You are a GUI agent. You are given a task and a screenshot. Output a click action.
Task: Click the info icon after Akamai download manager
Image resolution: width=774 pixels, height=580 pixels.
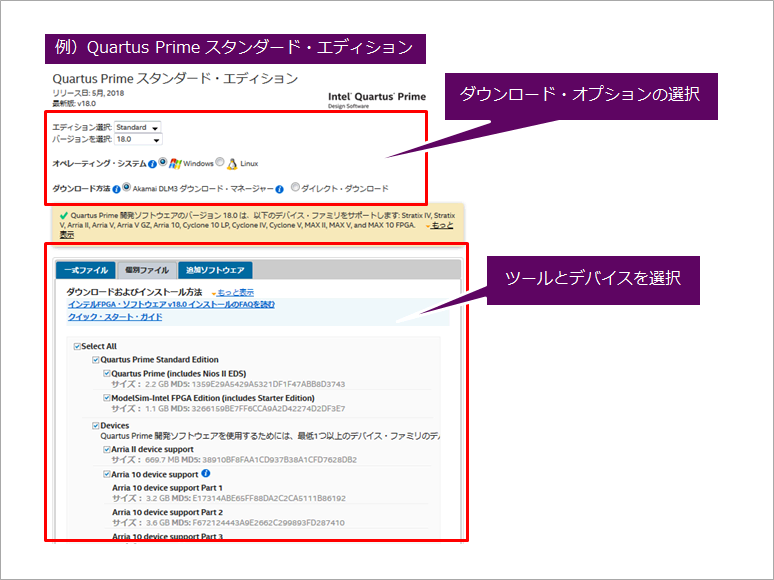(x=279, y=189)
